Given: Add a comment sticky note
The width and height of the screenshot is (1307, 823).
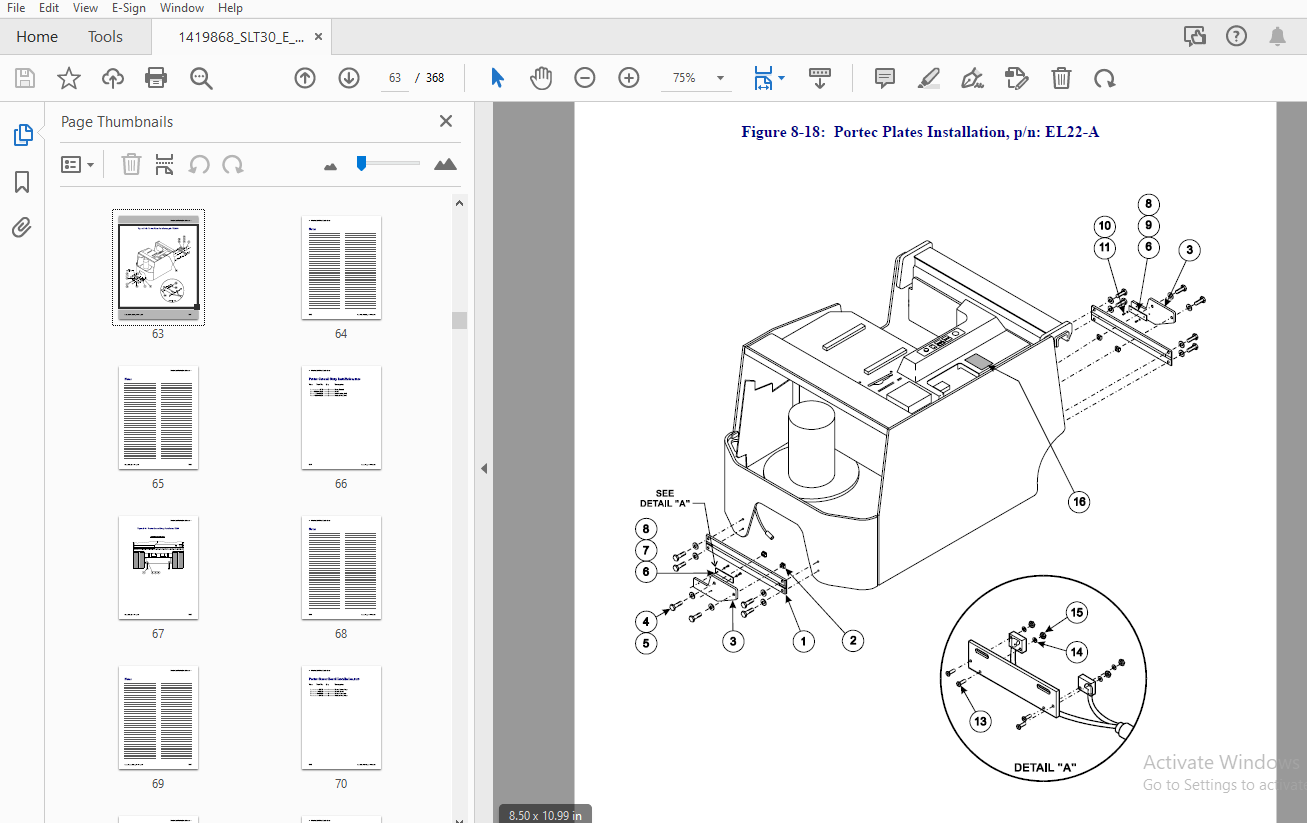Looking at the screenshot, I should [885, 78].
